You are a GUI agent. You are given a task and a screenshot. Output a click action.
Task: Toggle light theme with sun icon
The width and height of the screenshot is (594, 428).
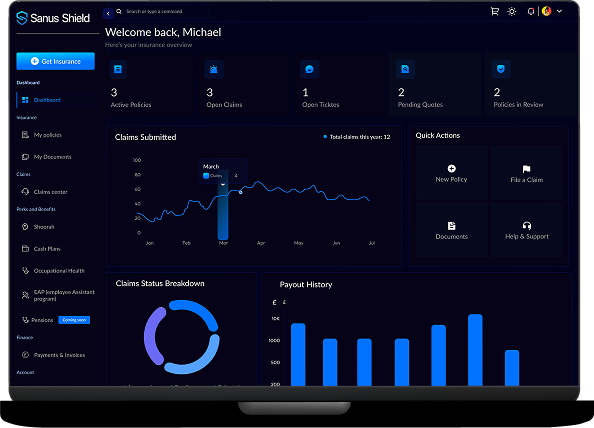click(x=512, y=12)
